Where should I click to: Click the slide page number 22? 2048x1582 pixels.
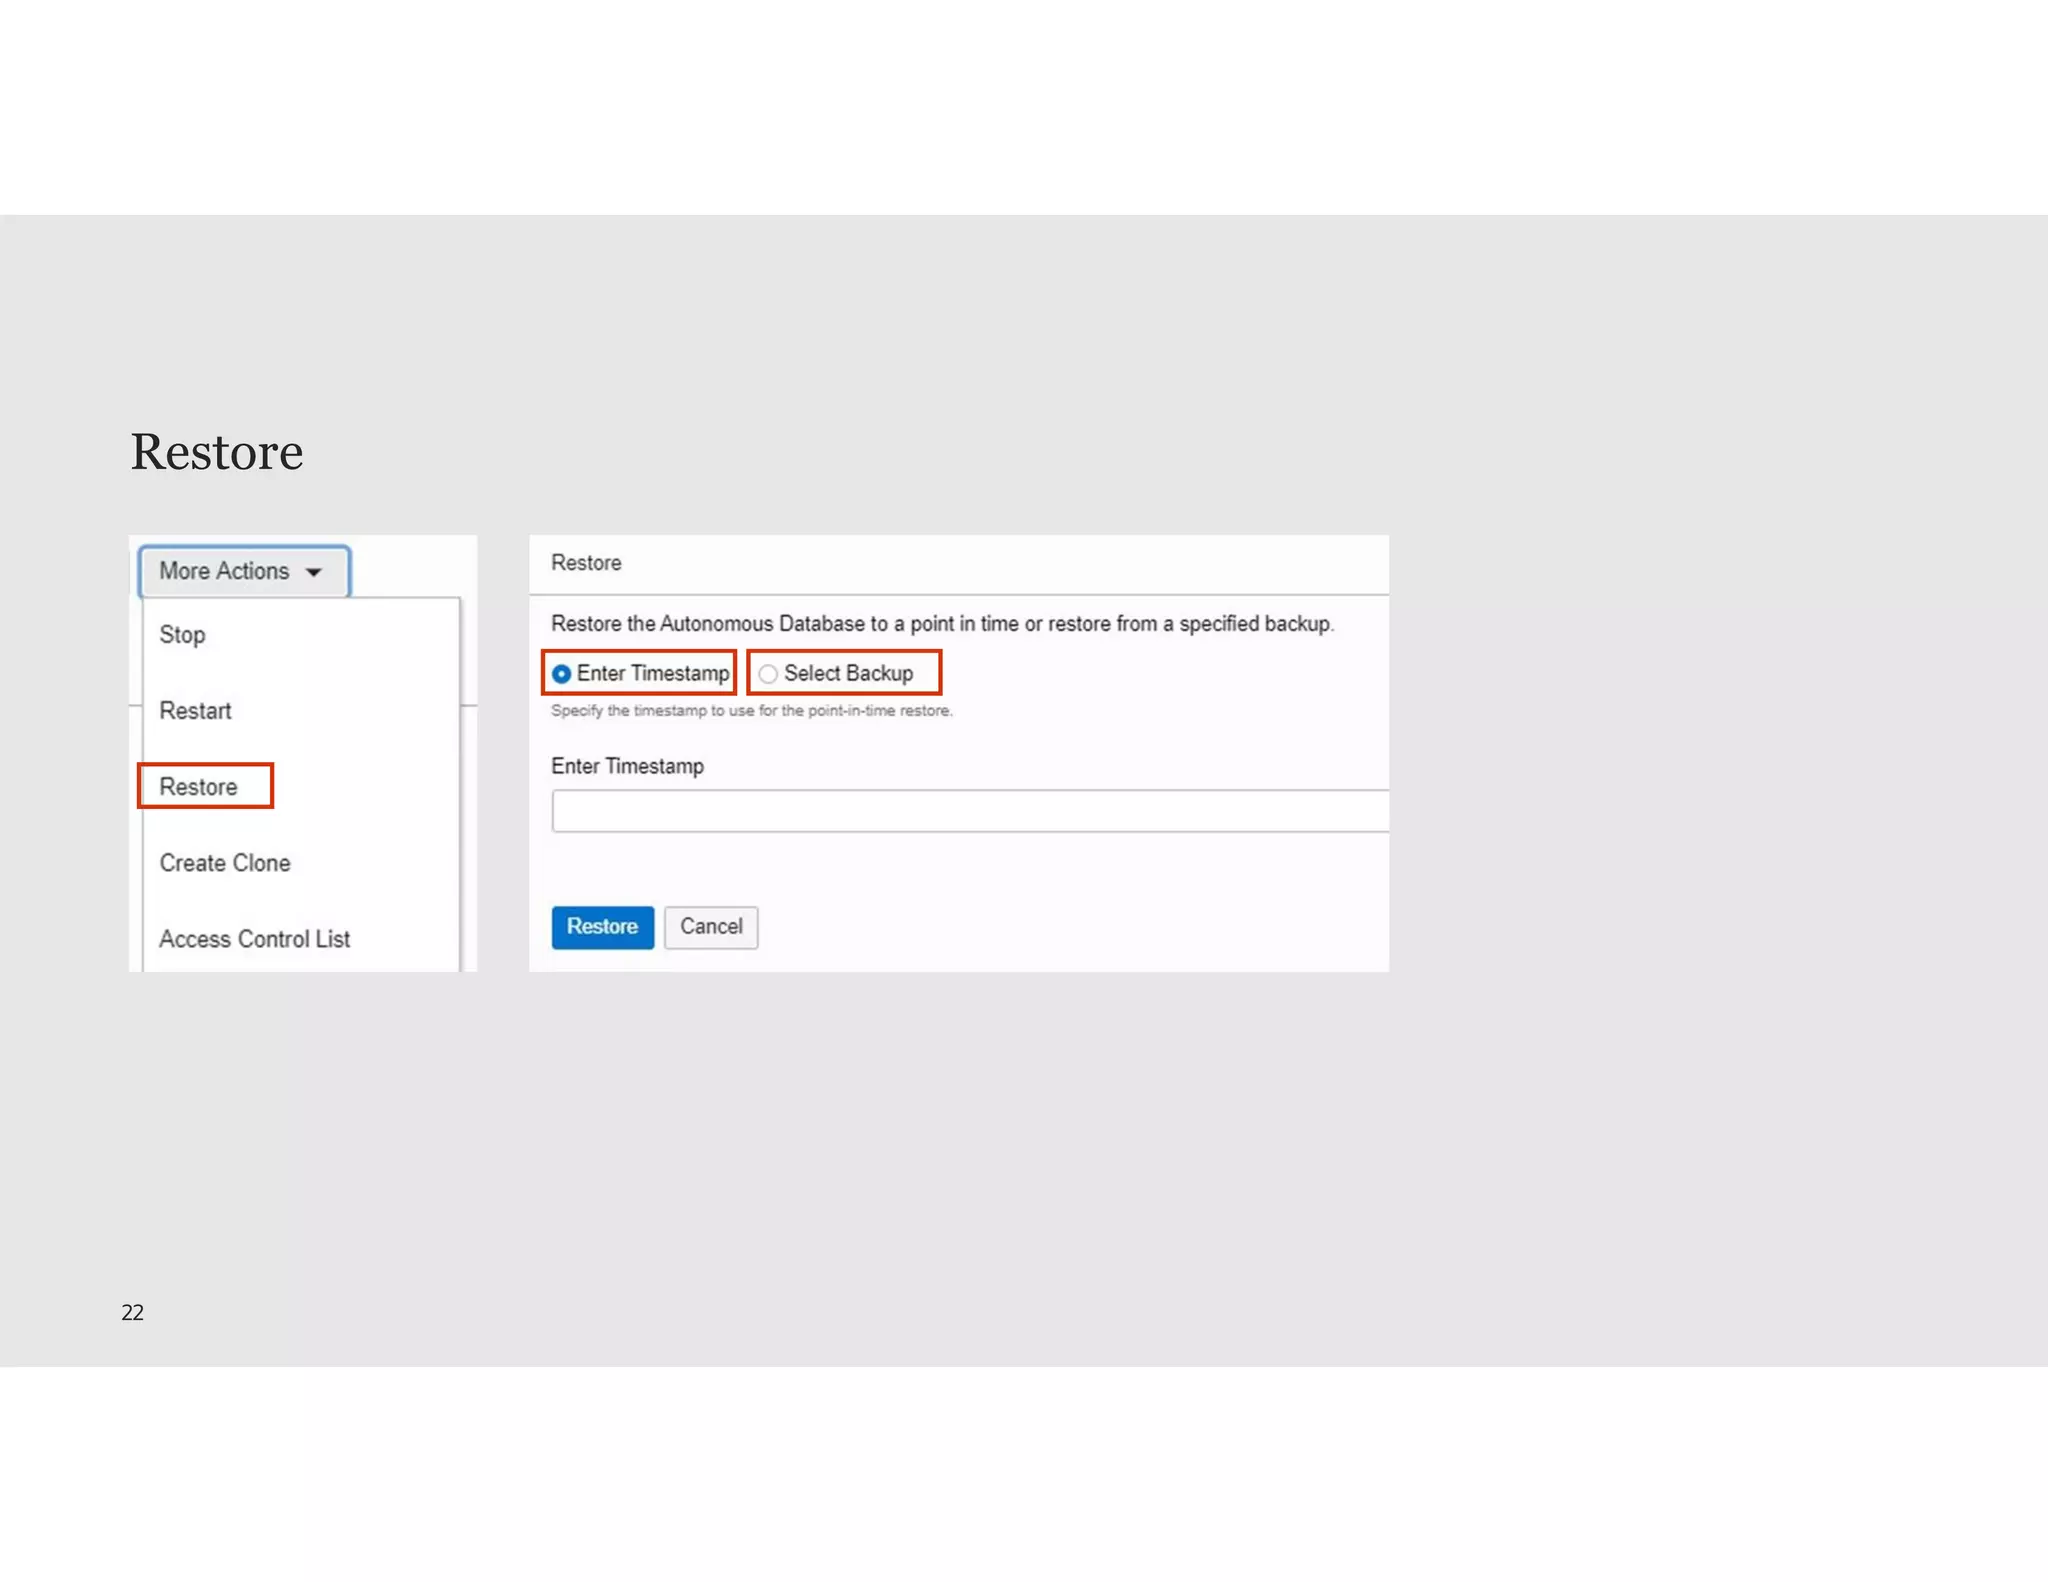click(x=132, y=1313)
